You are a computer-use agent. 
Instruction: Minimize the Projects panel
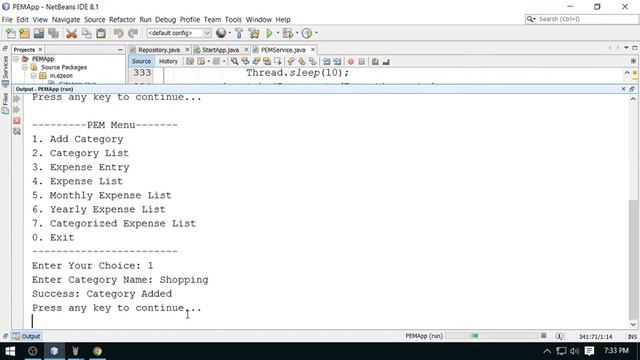(x=120, y=49)
